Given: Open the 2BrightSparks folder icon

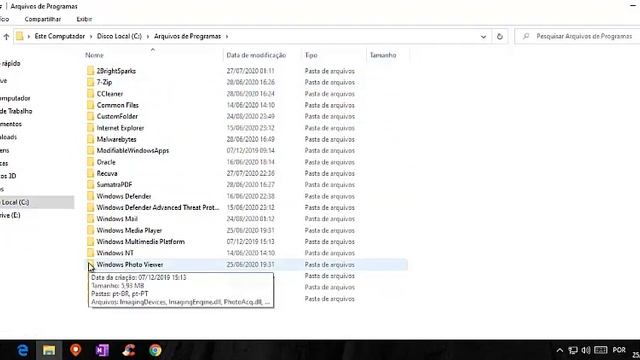Looking at the screenshot, I should pos(90,71).
